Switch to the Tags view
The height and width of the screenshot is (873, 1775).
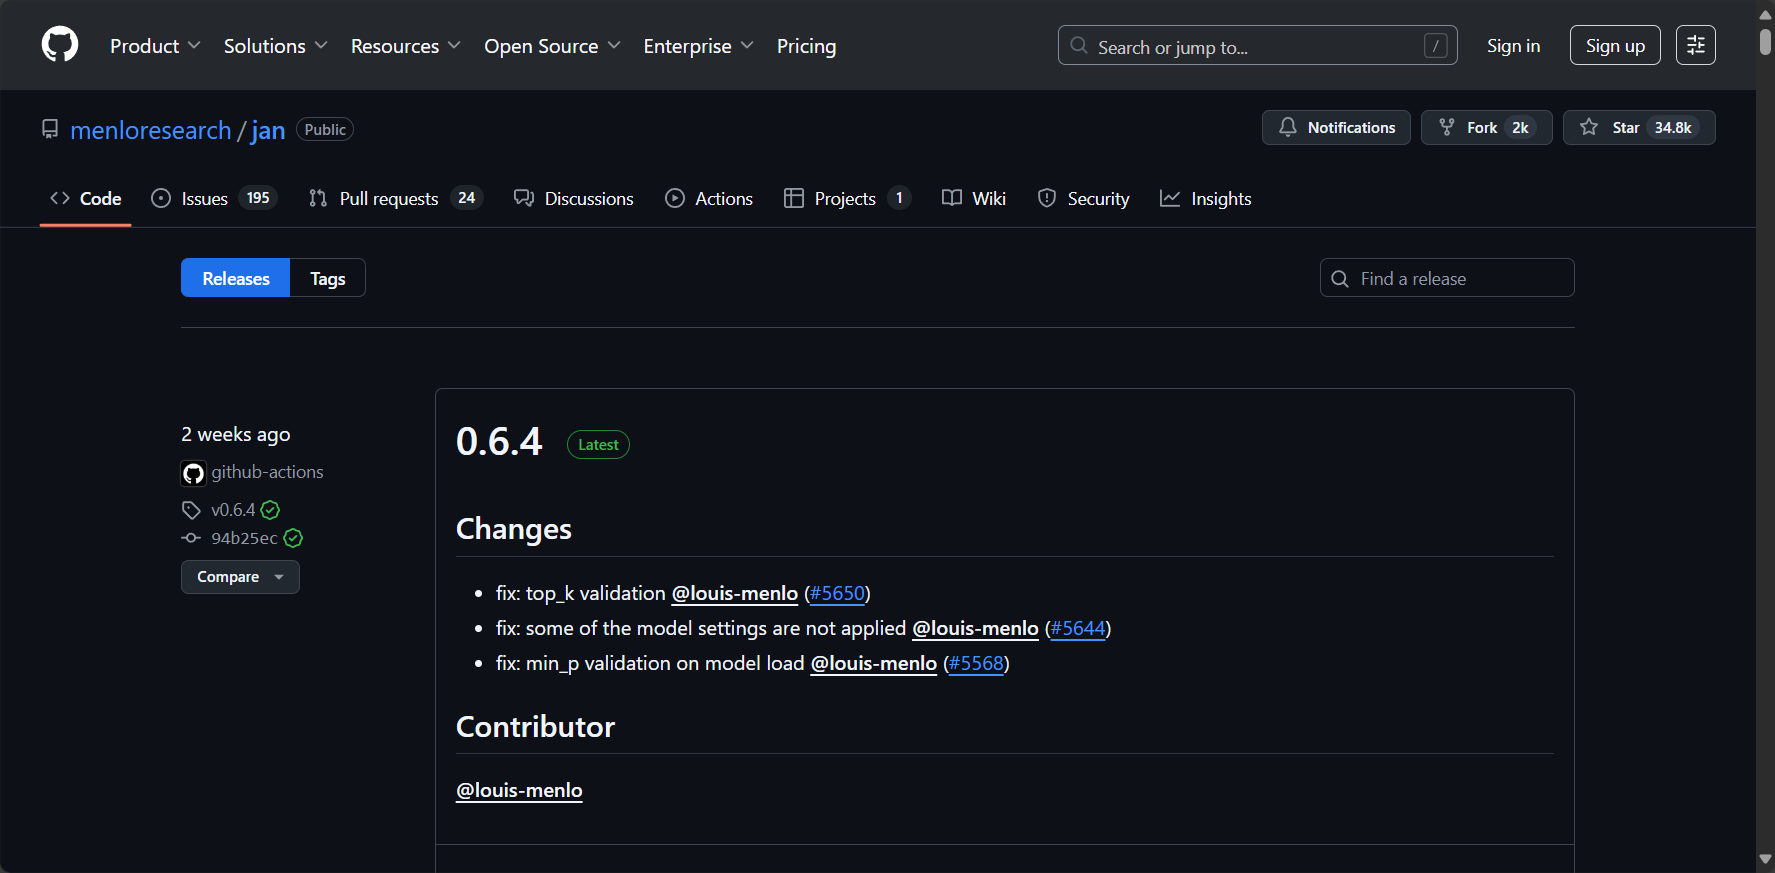click(328, 278)
